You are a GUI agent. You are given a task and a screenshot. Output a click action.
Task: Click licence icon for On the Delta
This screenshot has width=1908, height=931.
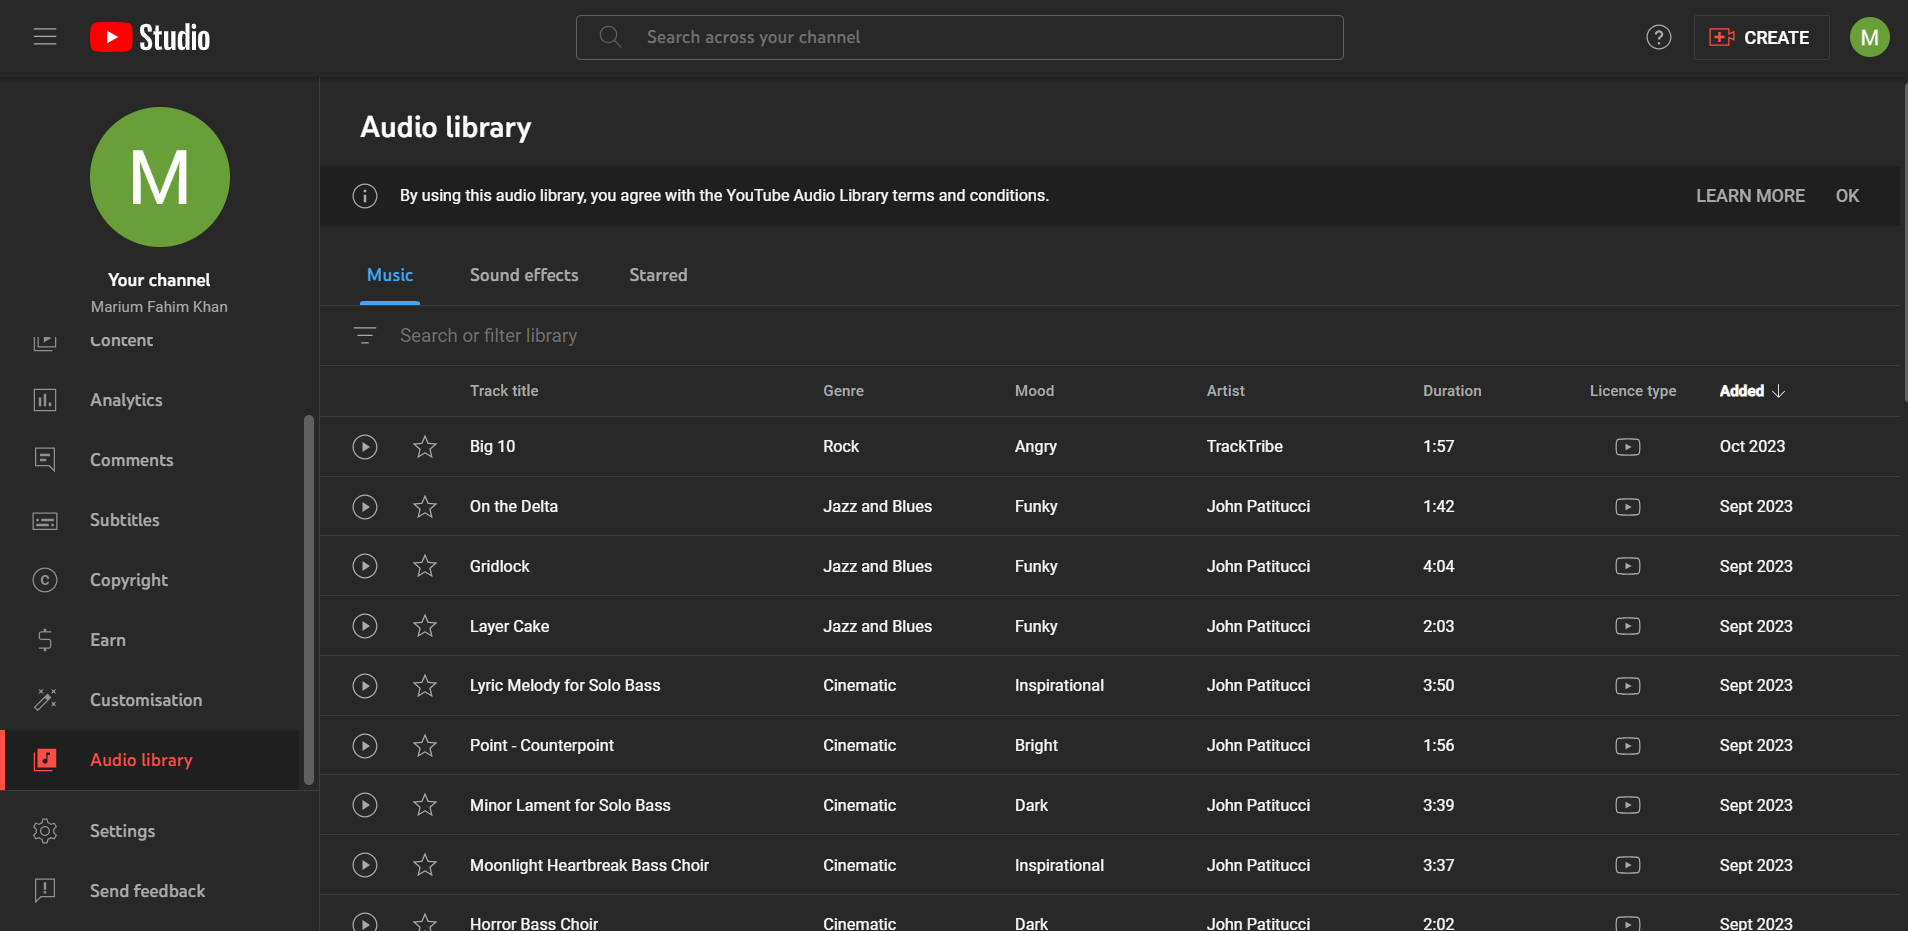(x=1627, y=507)
